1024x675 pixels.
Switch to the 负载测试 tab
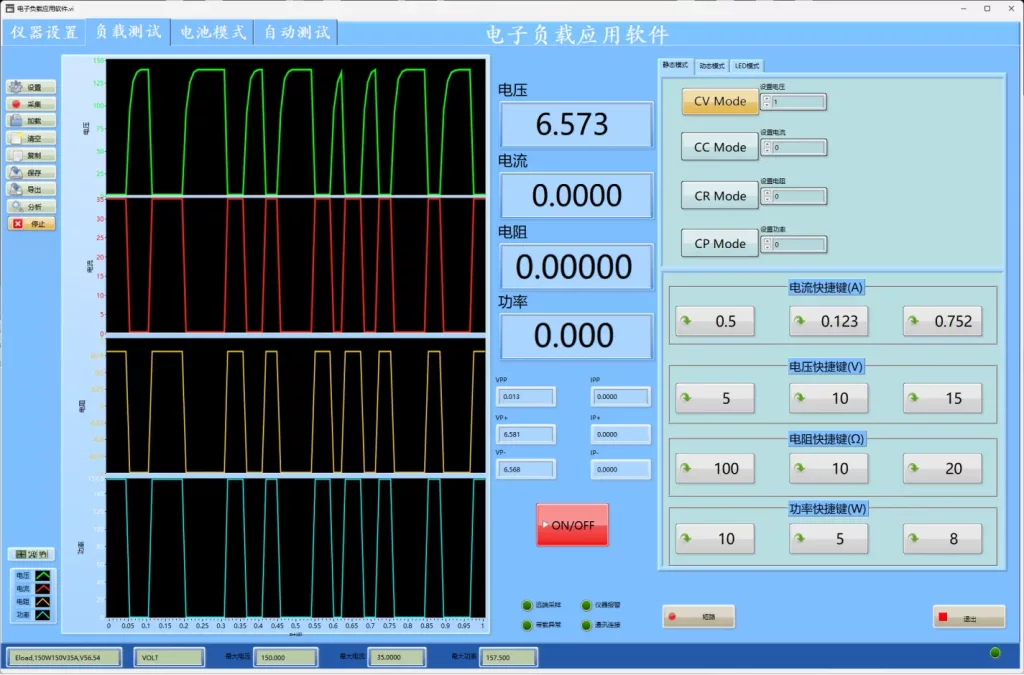click(x=128, y=32)
